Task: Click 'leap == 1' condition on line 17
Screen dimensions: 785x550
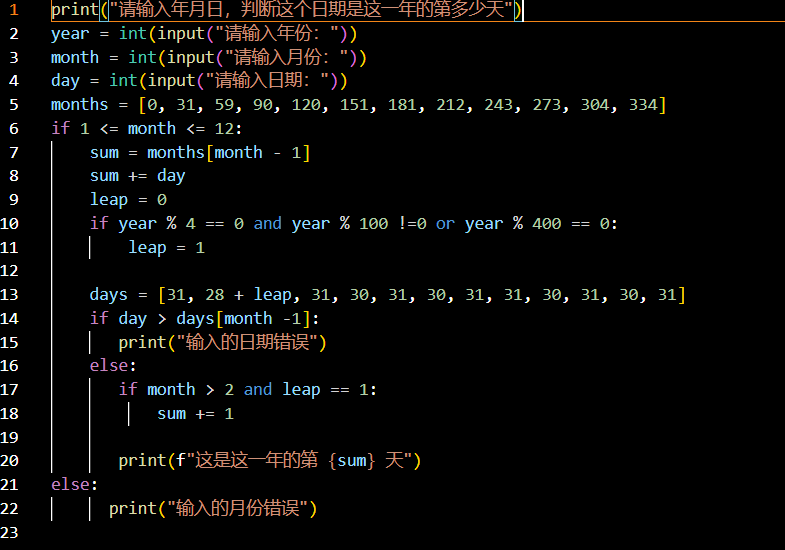Action: (x=325, y=390)
